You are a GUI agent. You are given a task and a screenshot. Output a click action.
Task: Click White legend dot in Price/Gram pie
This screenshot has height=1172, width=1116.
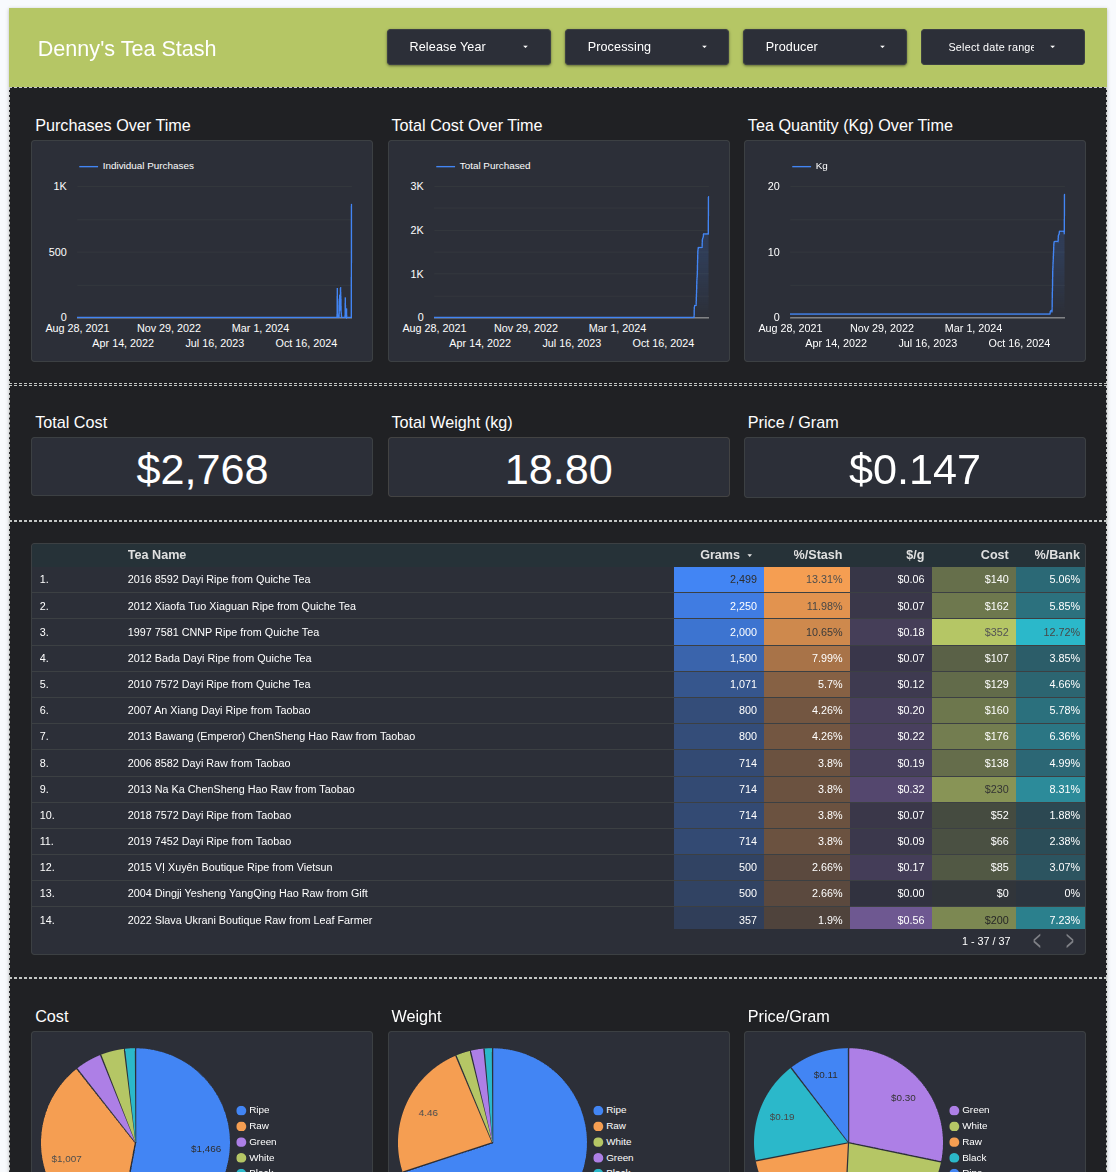click(x=955, y=1126)
